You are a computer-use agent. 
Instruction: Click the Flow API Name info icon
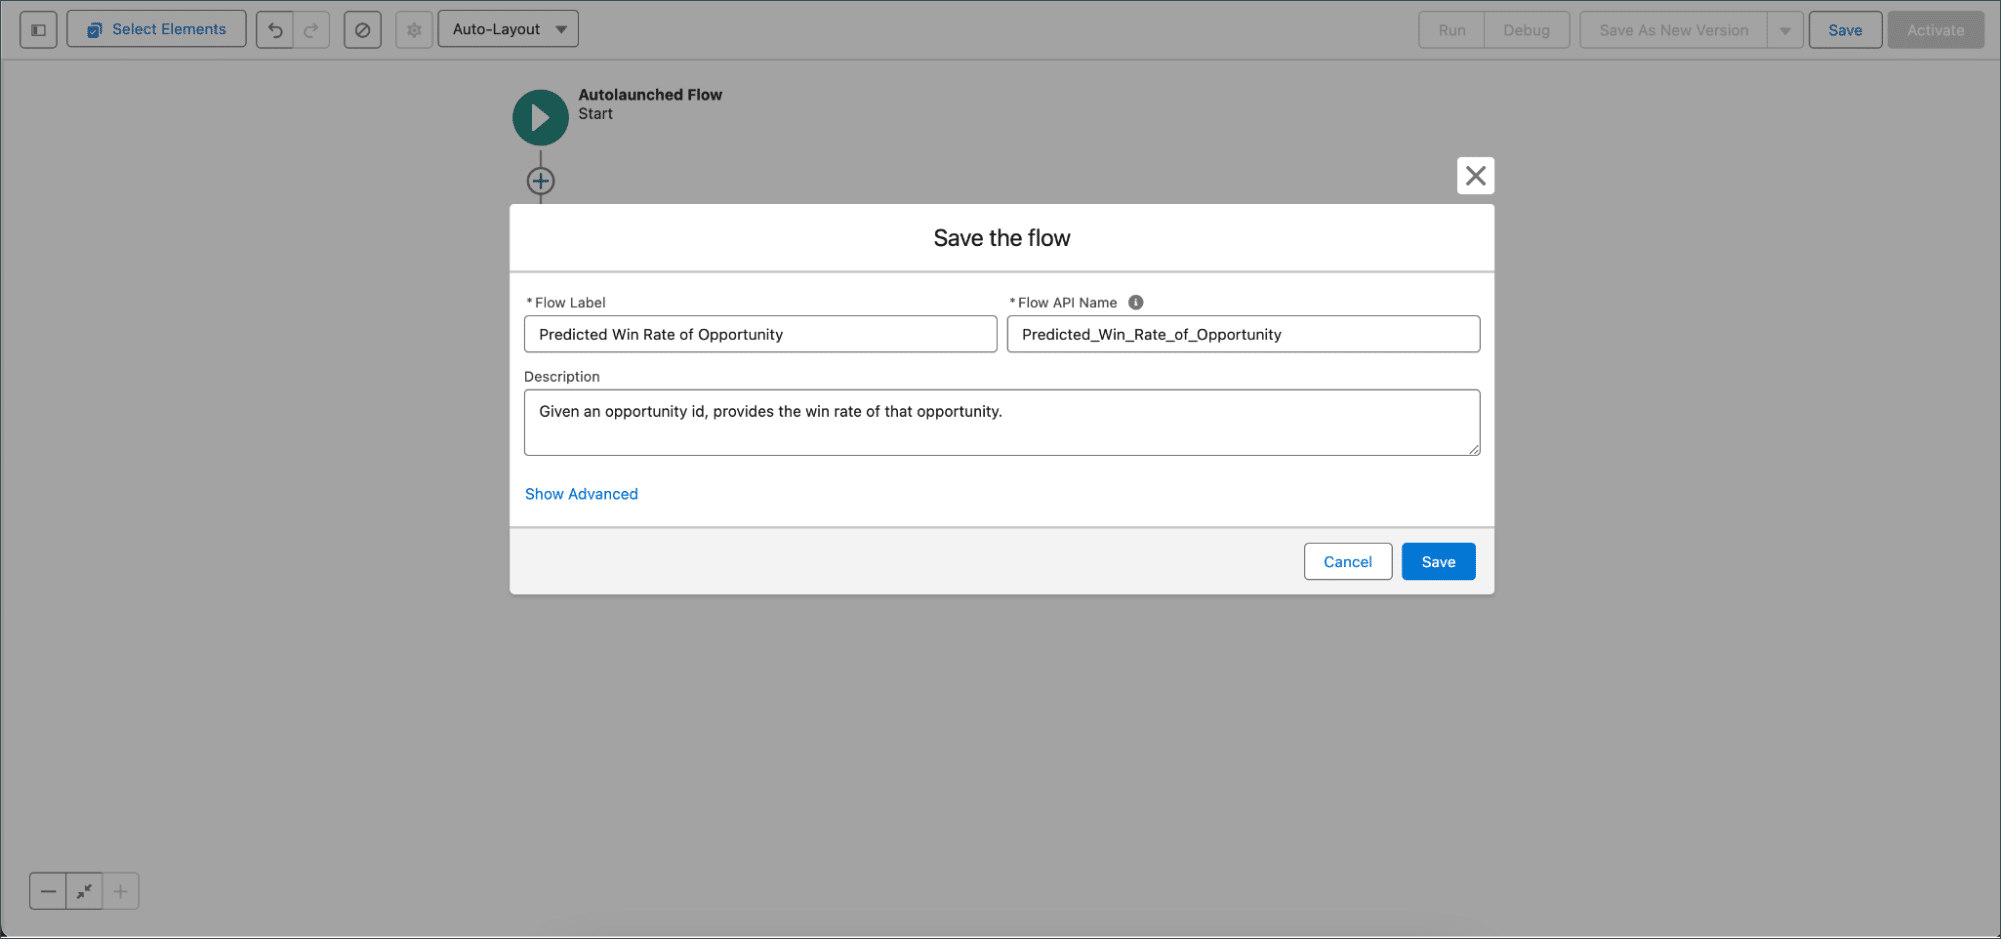click(1135, 302)
